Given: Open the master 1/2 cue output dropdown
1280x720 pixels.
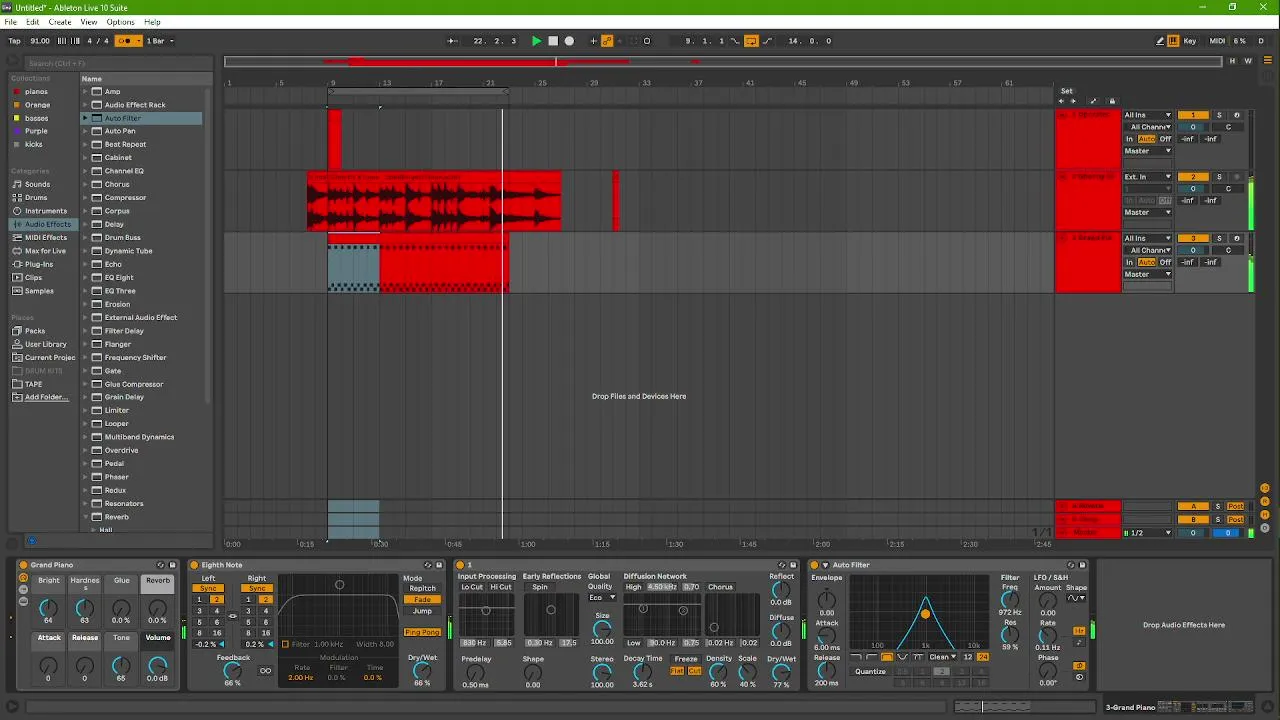Looking at the screenshot, I should pos(1147,533).
